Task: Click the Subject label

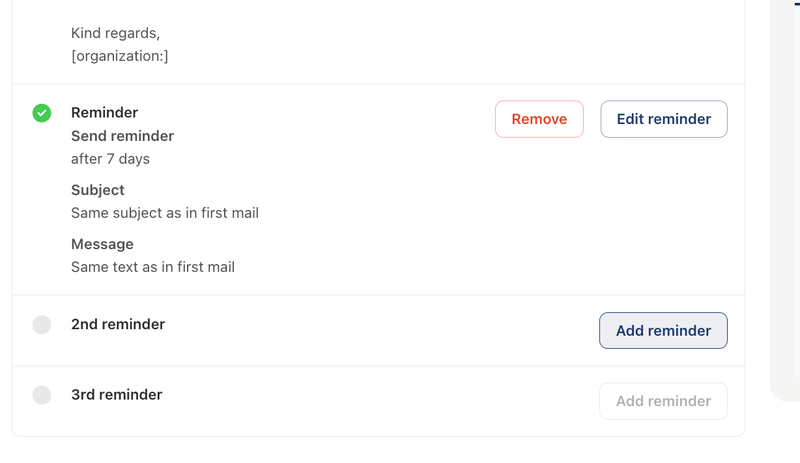Action: 98,190
